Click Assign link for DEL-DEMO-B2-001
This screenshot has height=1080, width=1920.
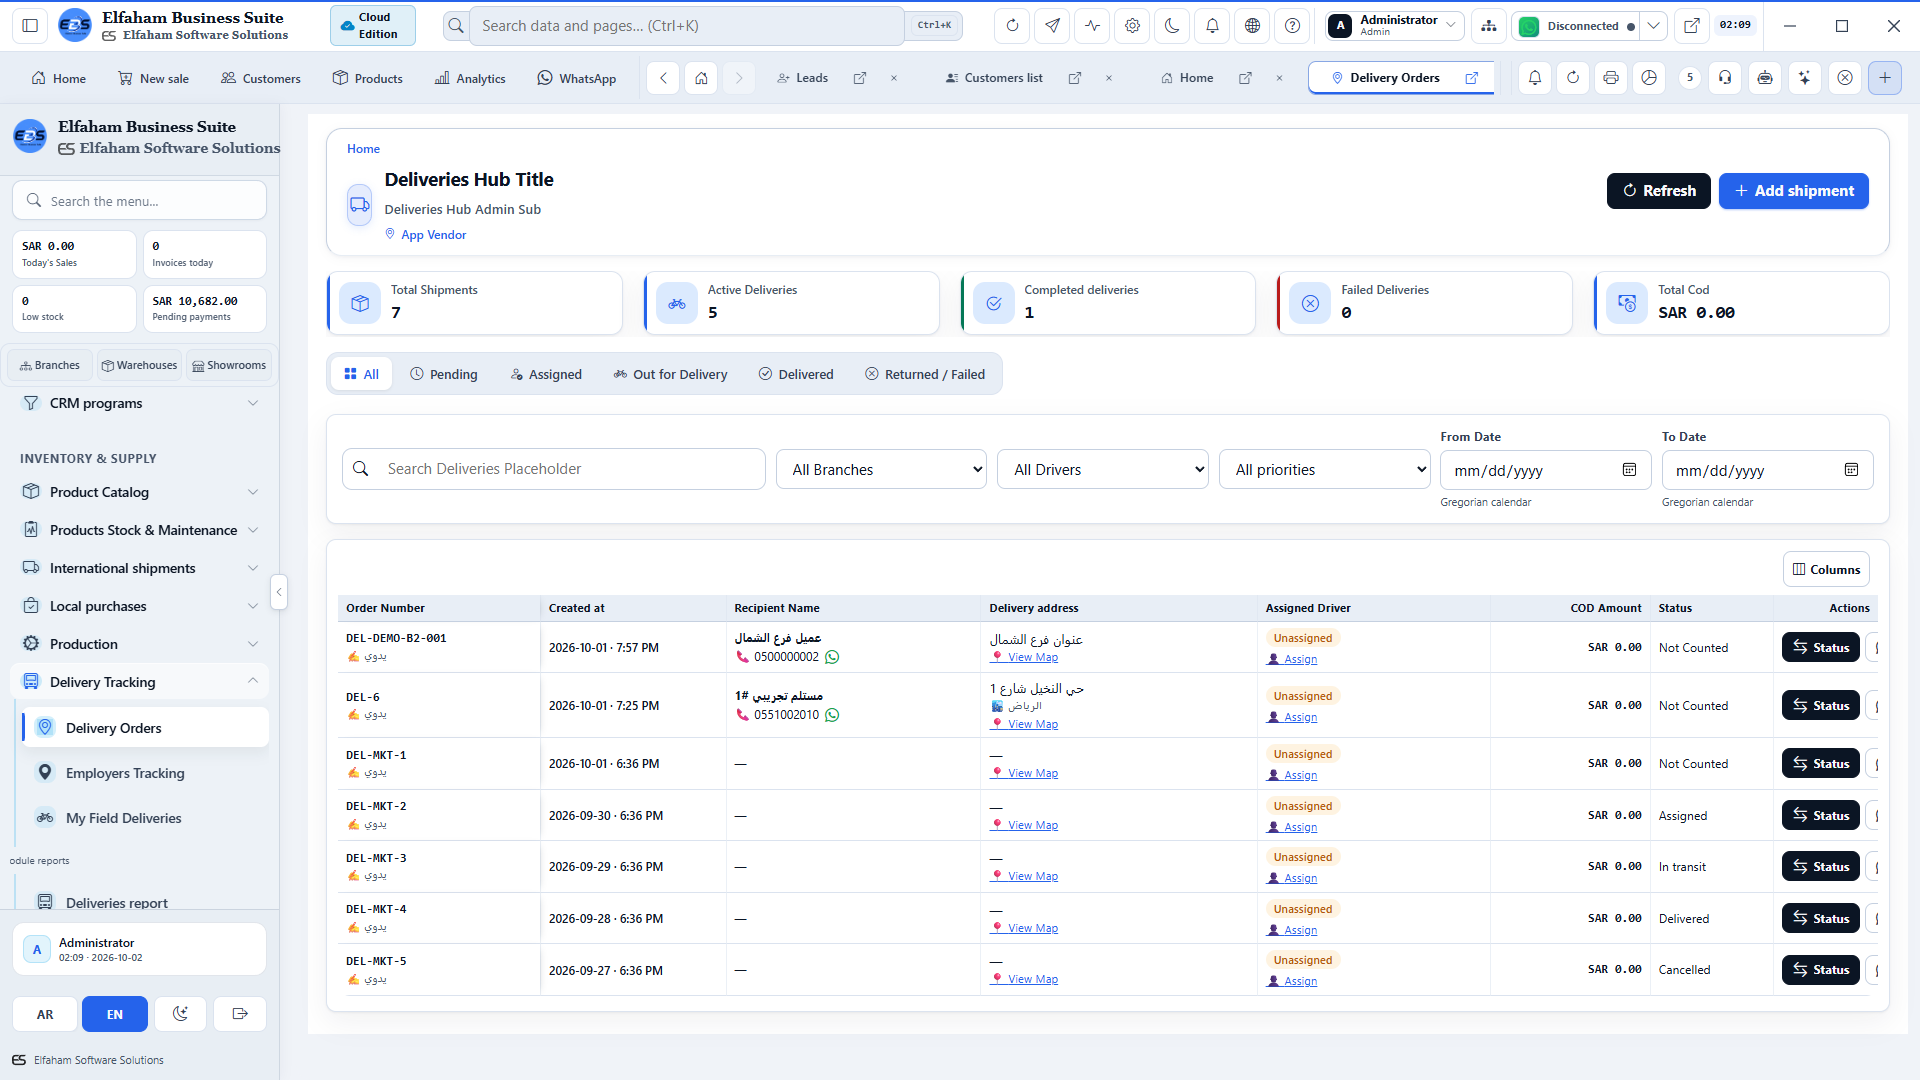point(1292,660)
